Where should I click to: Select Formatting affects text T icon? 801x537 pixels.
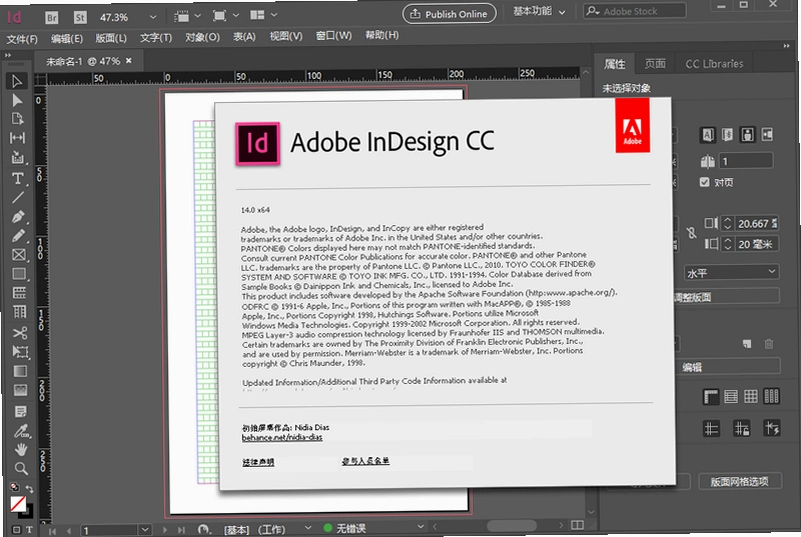(x=30, y=530)
